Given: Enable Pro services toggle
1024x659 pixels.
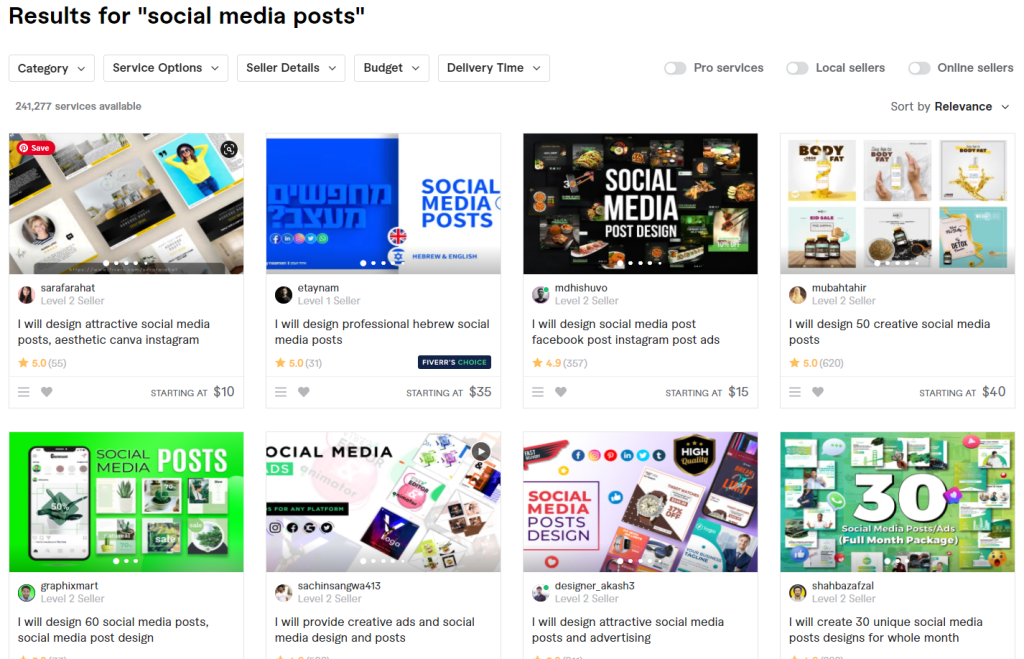Looking at the screenshot, I should pos(675,68).
